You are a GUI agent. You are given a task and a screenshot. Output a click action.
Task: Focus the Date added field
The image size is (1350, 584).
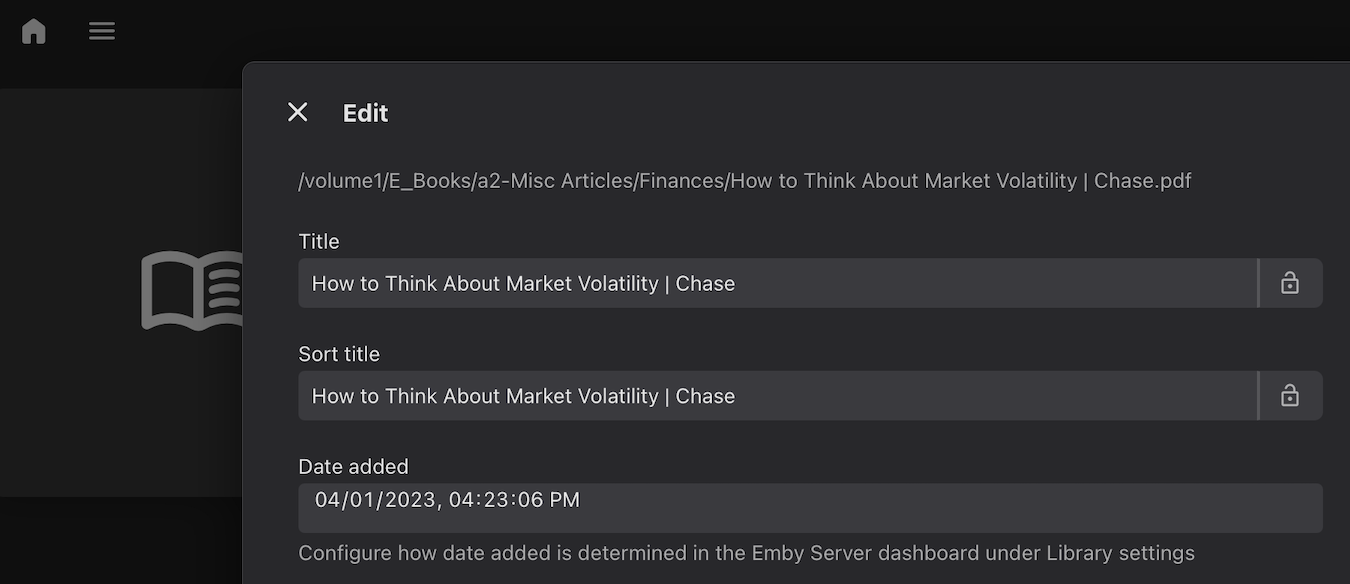coord(810,508)
